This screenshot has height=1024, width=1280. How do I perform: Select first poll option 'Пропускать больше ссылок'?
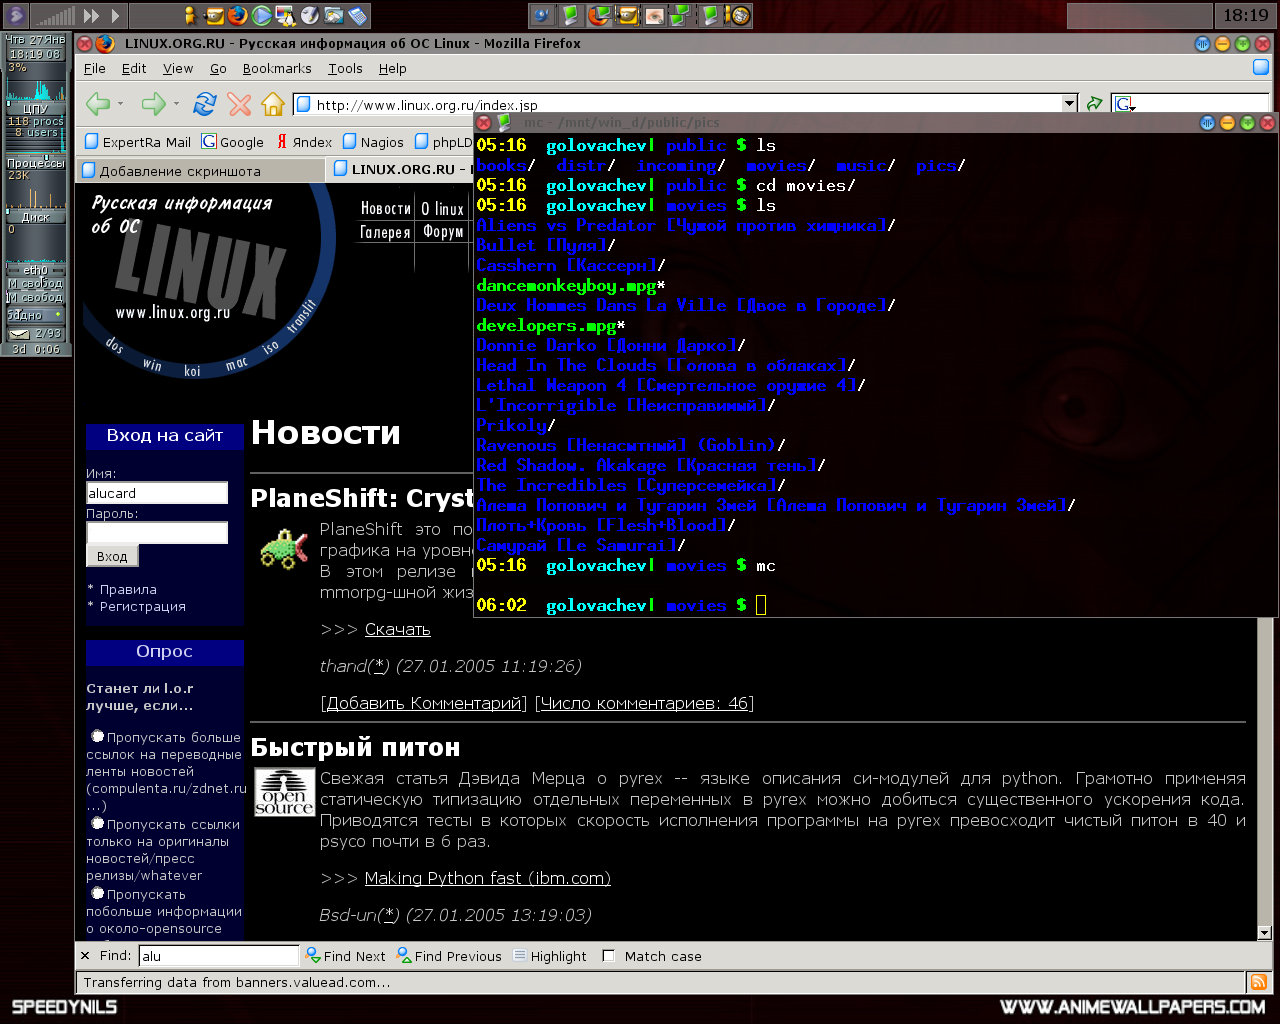(98, 736)
